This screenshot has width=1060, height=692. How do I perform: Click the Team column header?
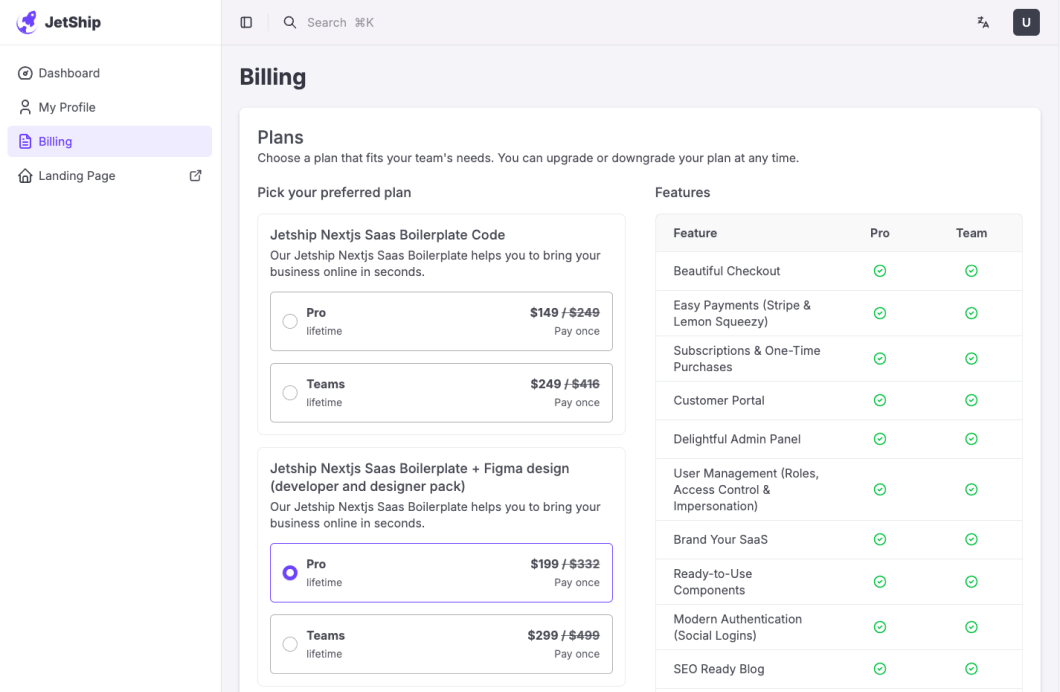coord(971,233)
